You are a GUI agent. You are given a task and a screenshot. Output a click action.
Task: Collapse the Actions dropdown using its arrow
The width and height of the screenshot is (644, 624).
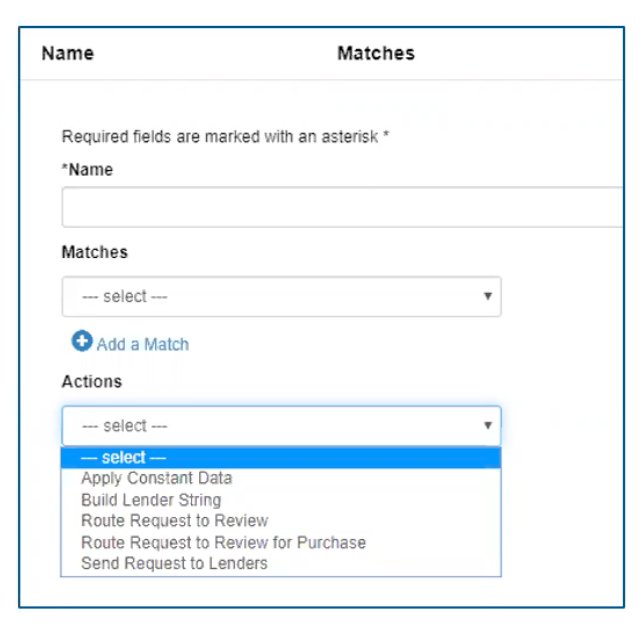tap(487, 426)
